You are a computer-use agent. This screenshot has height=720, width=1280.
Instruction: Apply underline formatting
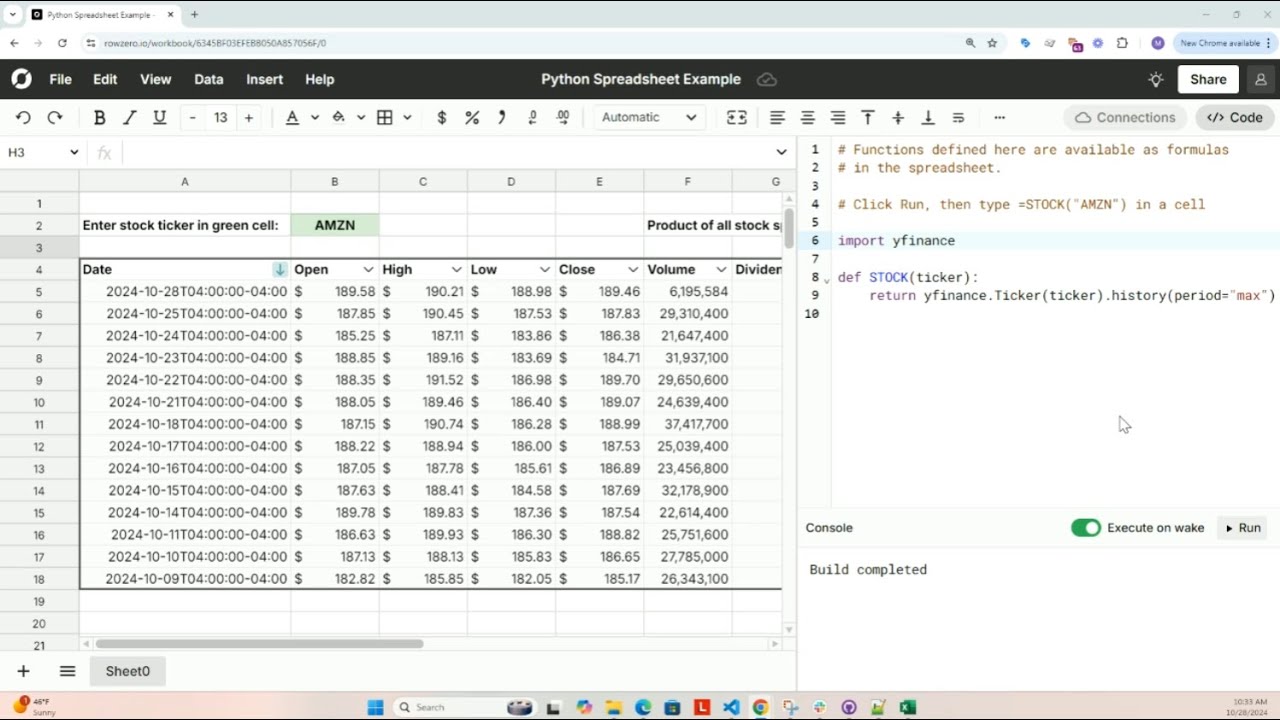(x=159, y=118)
